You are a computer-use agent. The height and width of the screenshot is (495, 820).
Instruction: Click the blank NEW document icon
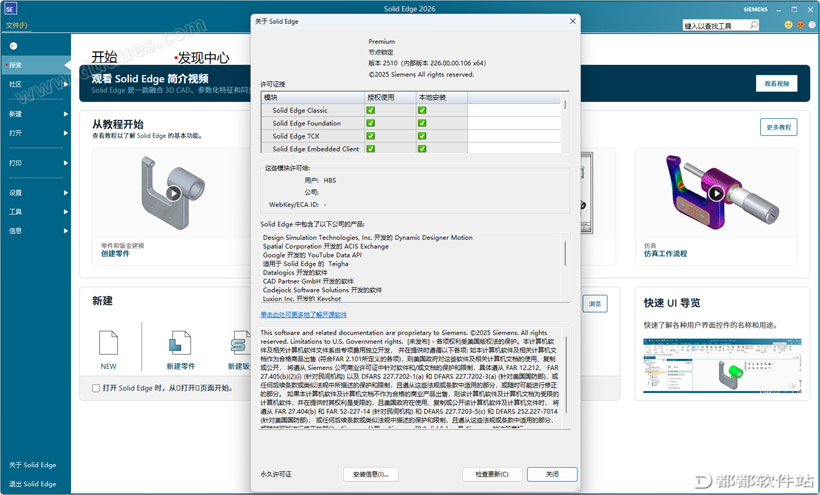coord(108,343)
